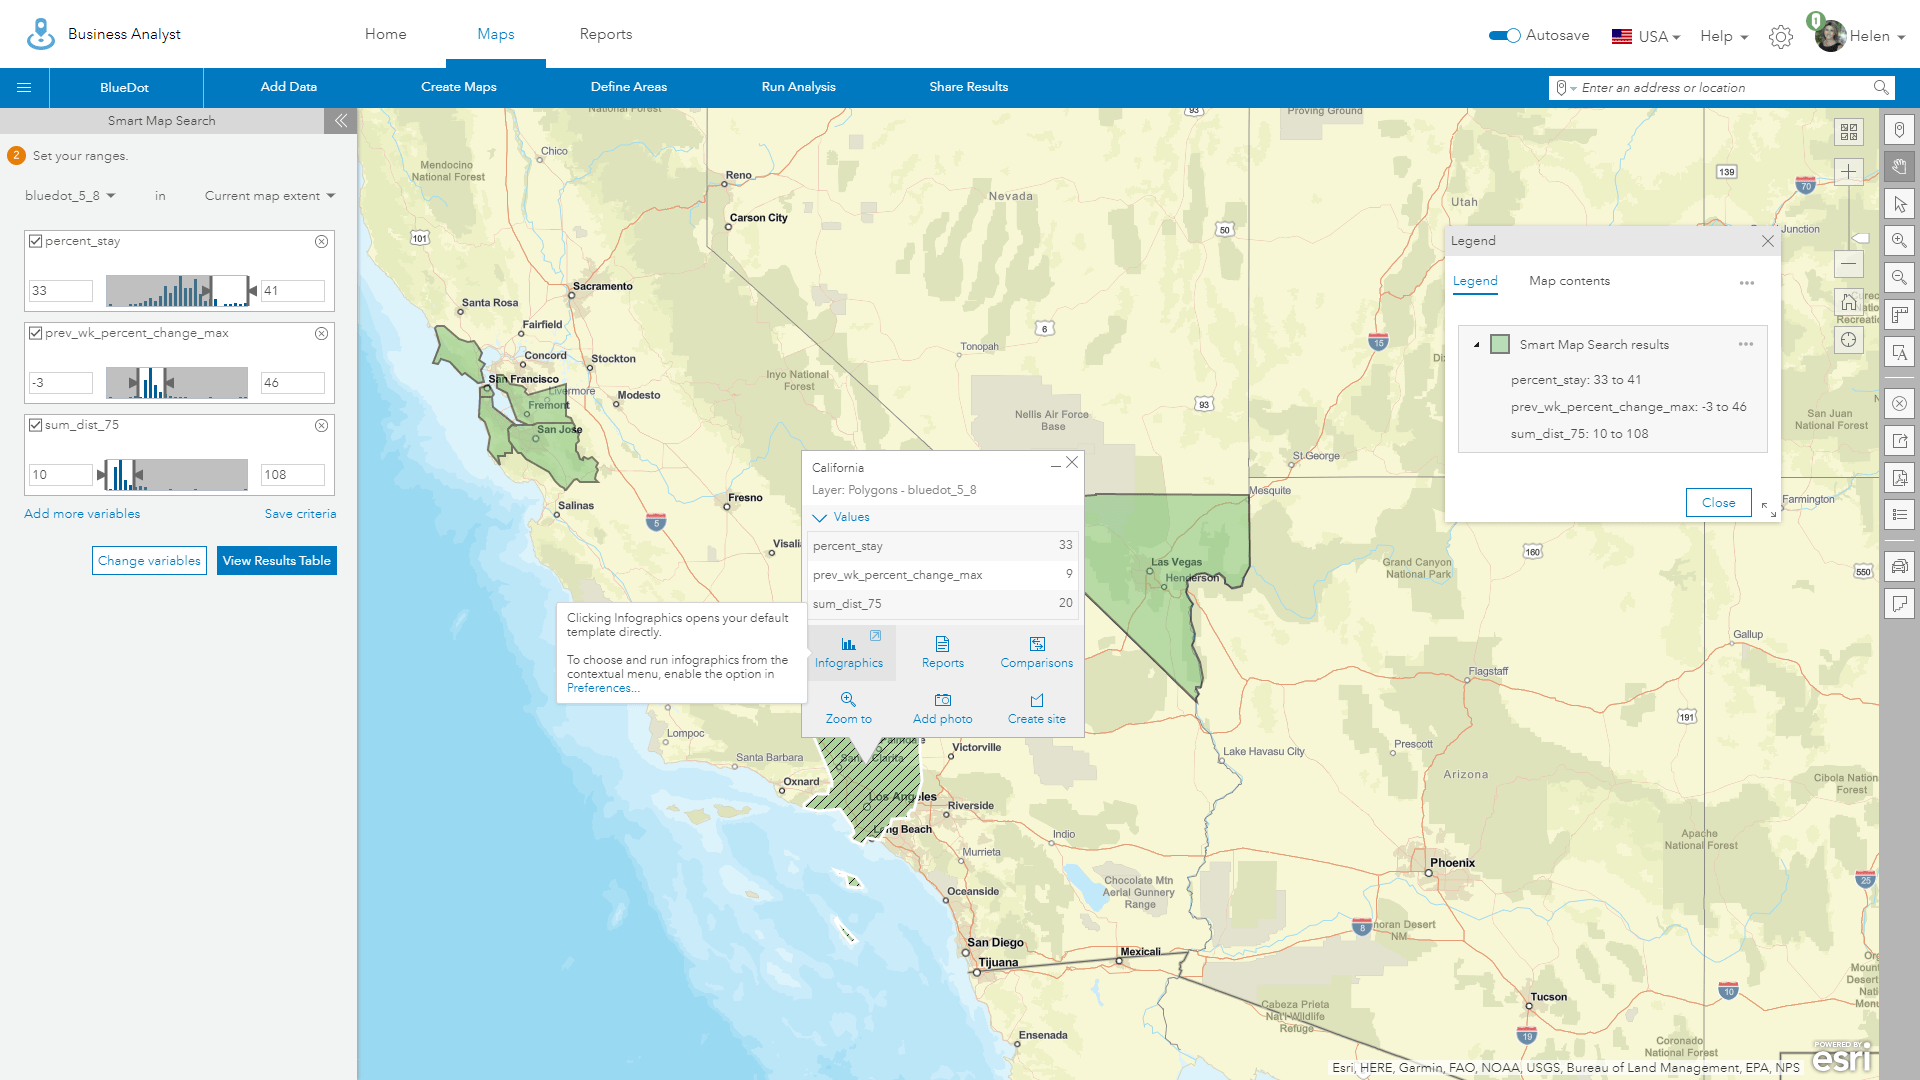Select the drive-time tool icon
The height and width of the screenshot is (1080, 1920).
(x=1899, y=566)
